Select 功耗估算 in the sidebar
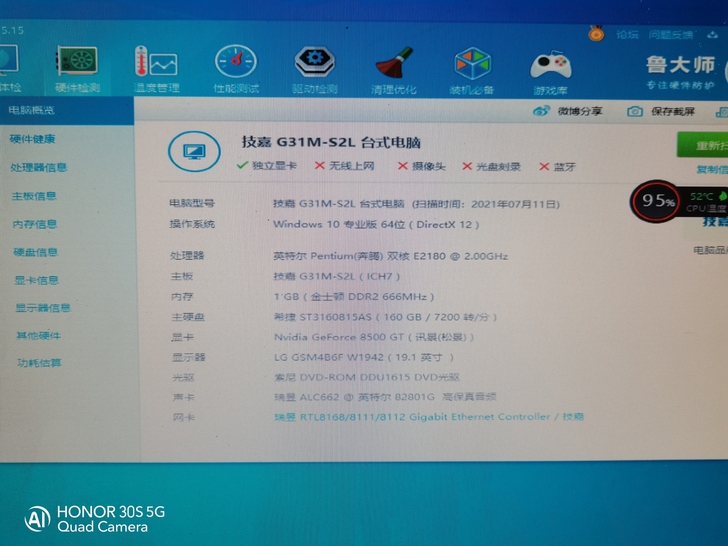The image size is (728, 546). [x=39, y=363]
